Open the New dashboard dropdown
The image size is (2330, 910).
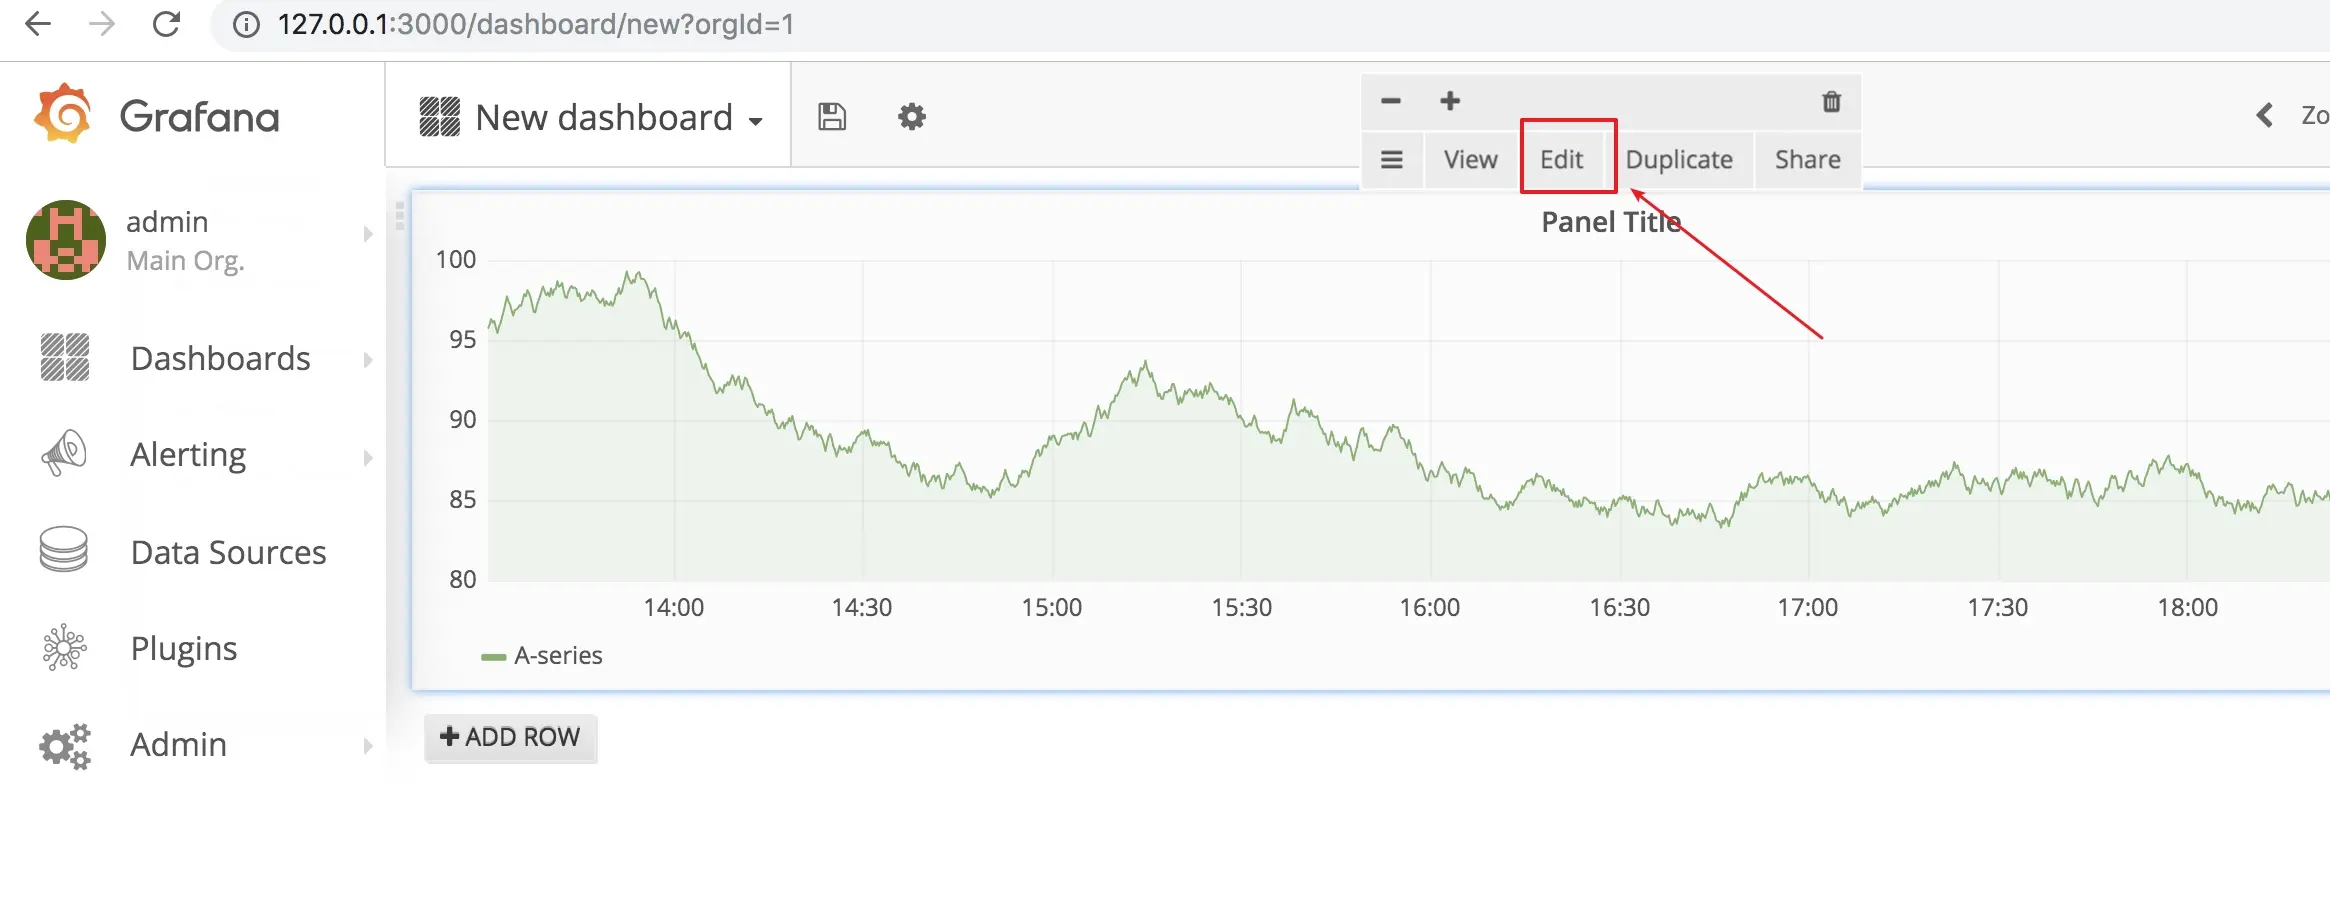click(591, 117)
